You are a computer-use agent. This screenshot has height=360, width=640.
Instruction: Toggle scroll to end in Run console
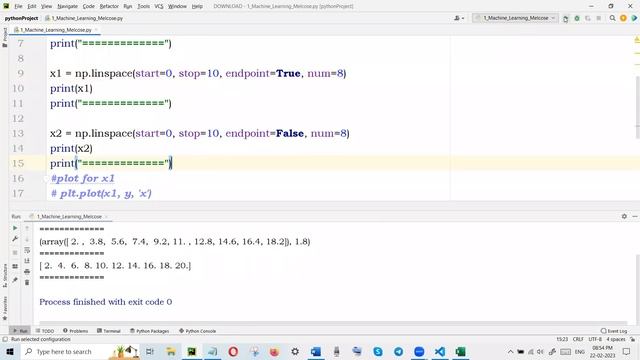coord(27,261)
